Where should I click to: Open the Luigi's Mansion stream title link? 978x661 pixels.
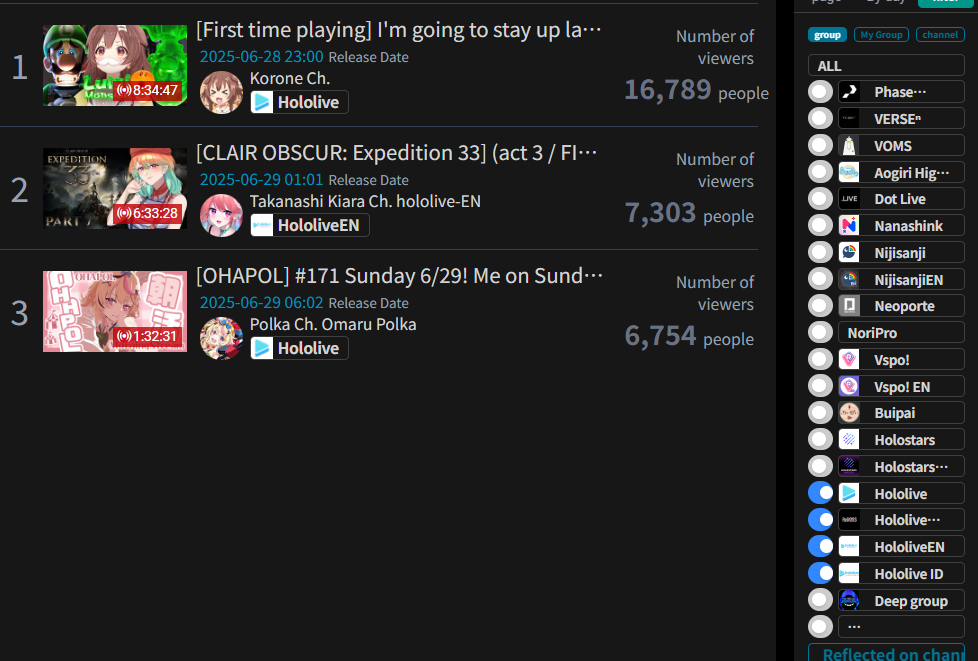tap(399, 30)
